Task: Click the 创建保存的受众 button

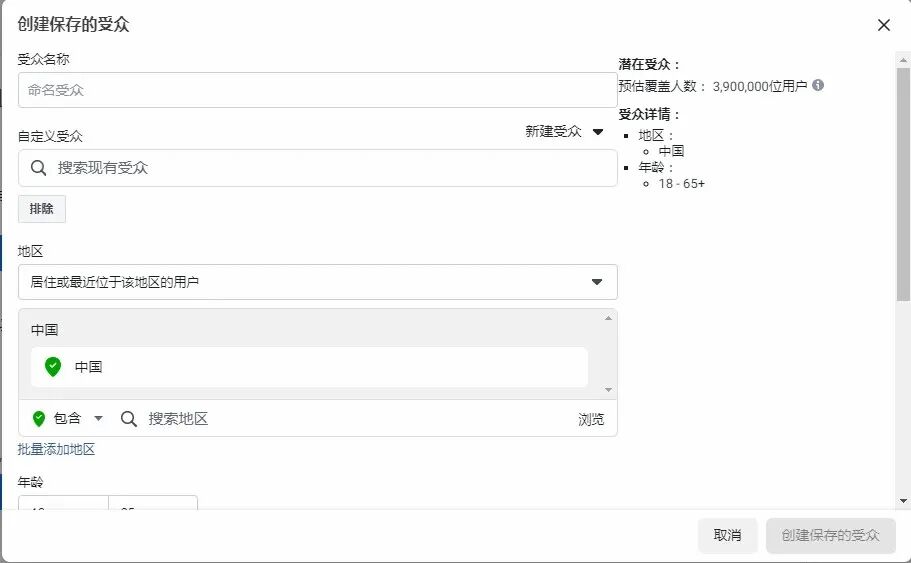Action: point(831,535)
